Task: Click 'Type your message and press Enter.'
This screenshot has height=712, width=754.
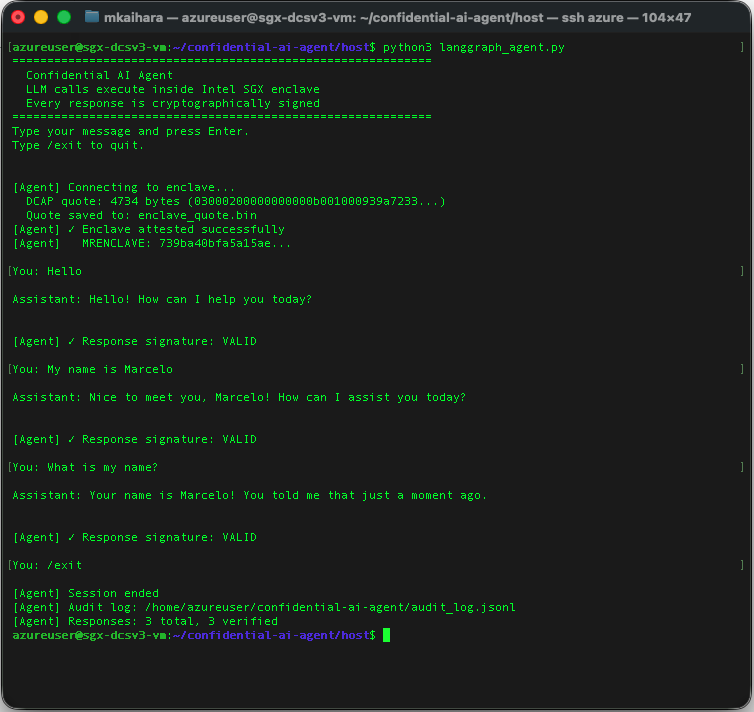Action: click(130, 131)
